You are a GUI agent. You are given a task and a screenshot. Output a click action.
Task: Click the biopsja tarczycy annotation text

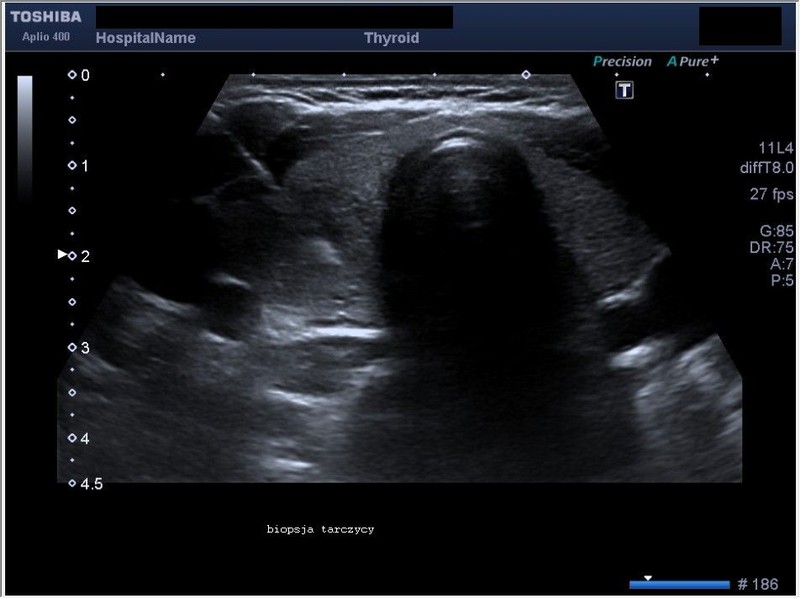click(x=320, y=530)
